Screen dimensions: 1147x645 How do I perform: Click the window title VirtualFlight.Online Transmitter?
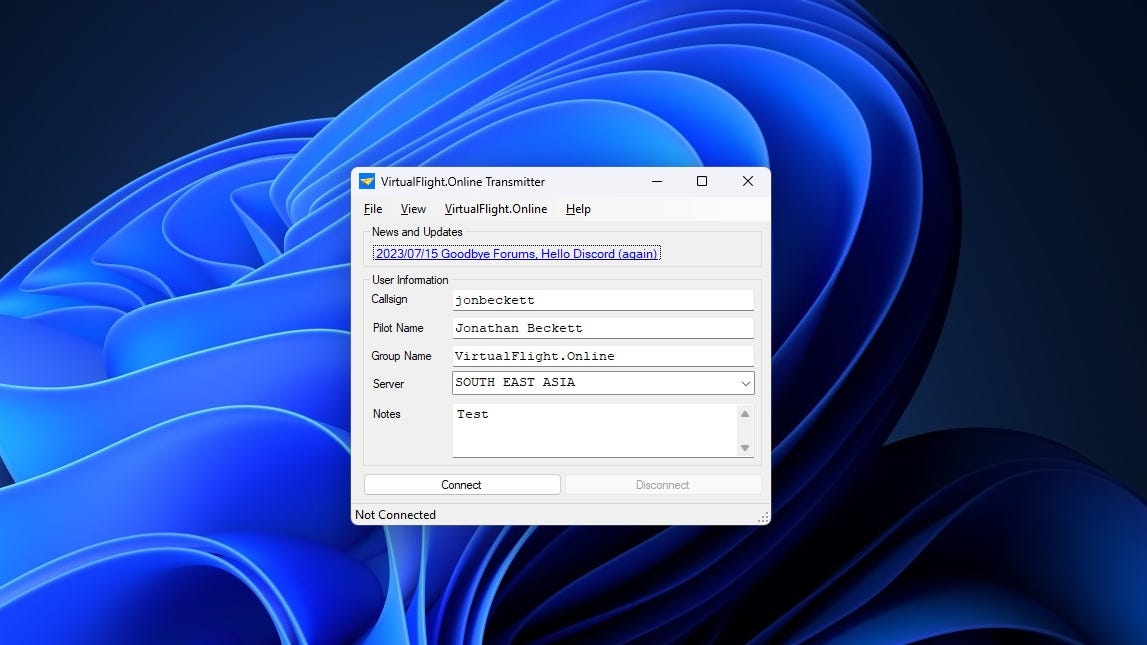pyautogui.click(x=462, y=181)
